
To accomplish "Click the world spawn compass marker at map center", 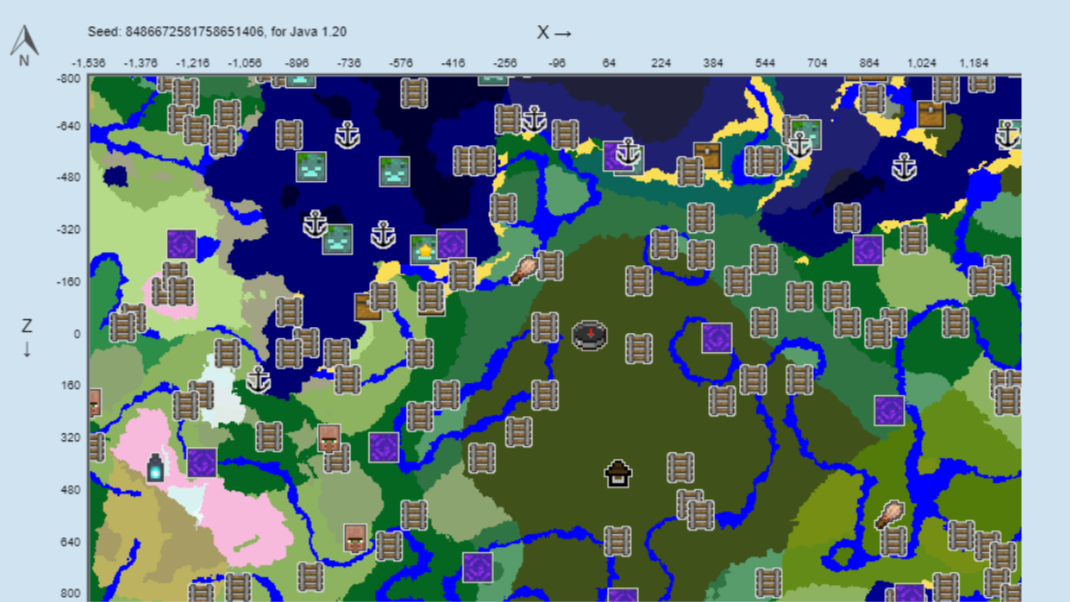I will tap(590, 335).
